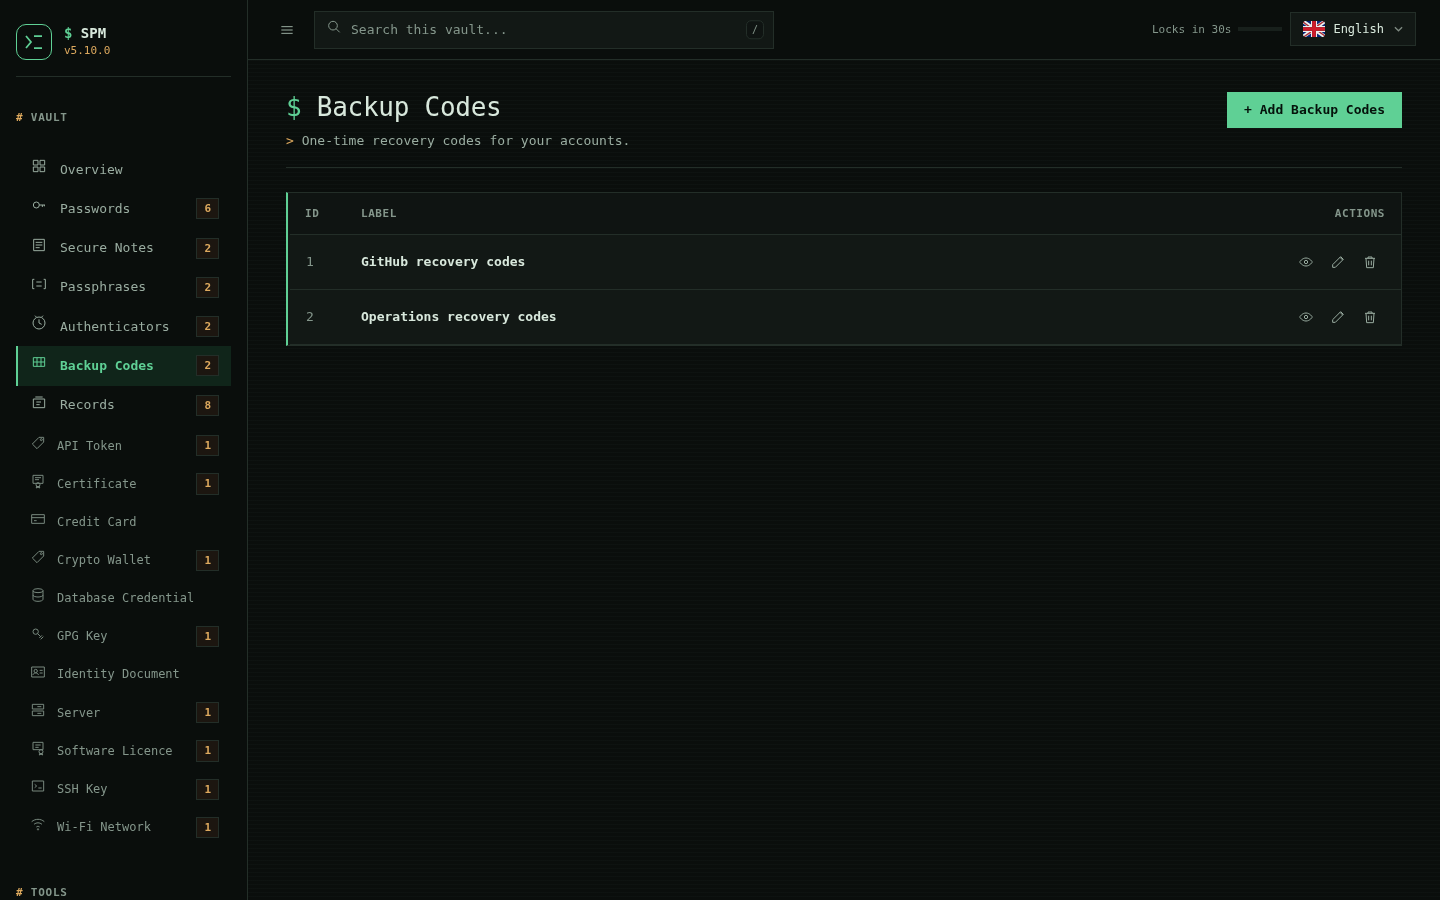Click the Overview grid icon
Image resolution: width=1440 pixels, height=900 pixels.
[x=39, y=166]
